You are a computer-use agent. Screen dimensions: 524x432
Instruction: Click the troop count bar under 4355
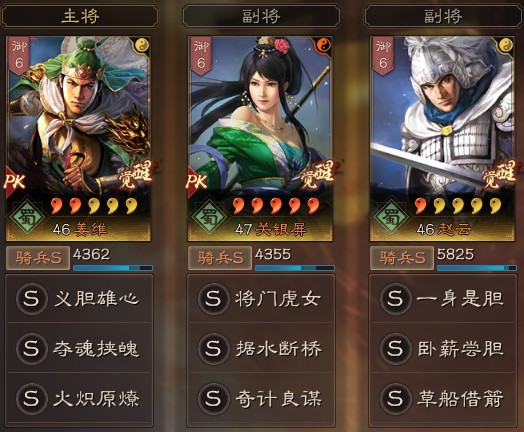coord(295,268)
